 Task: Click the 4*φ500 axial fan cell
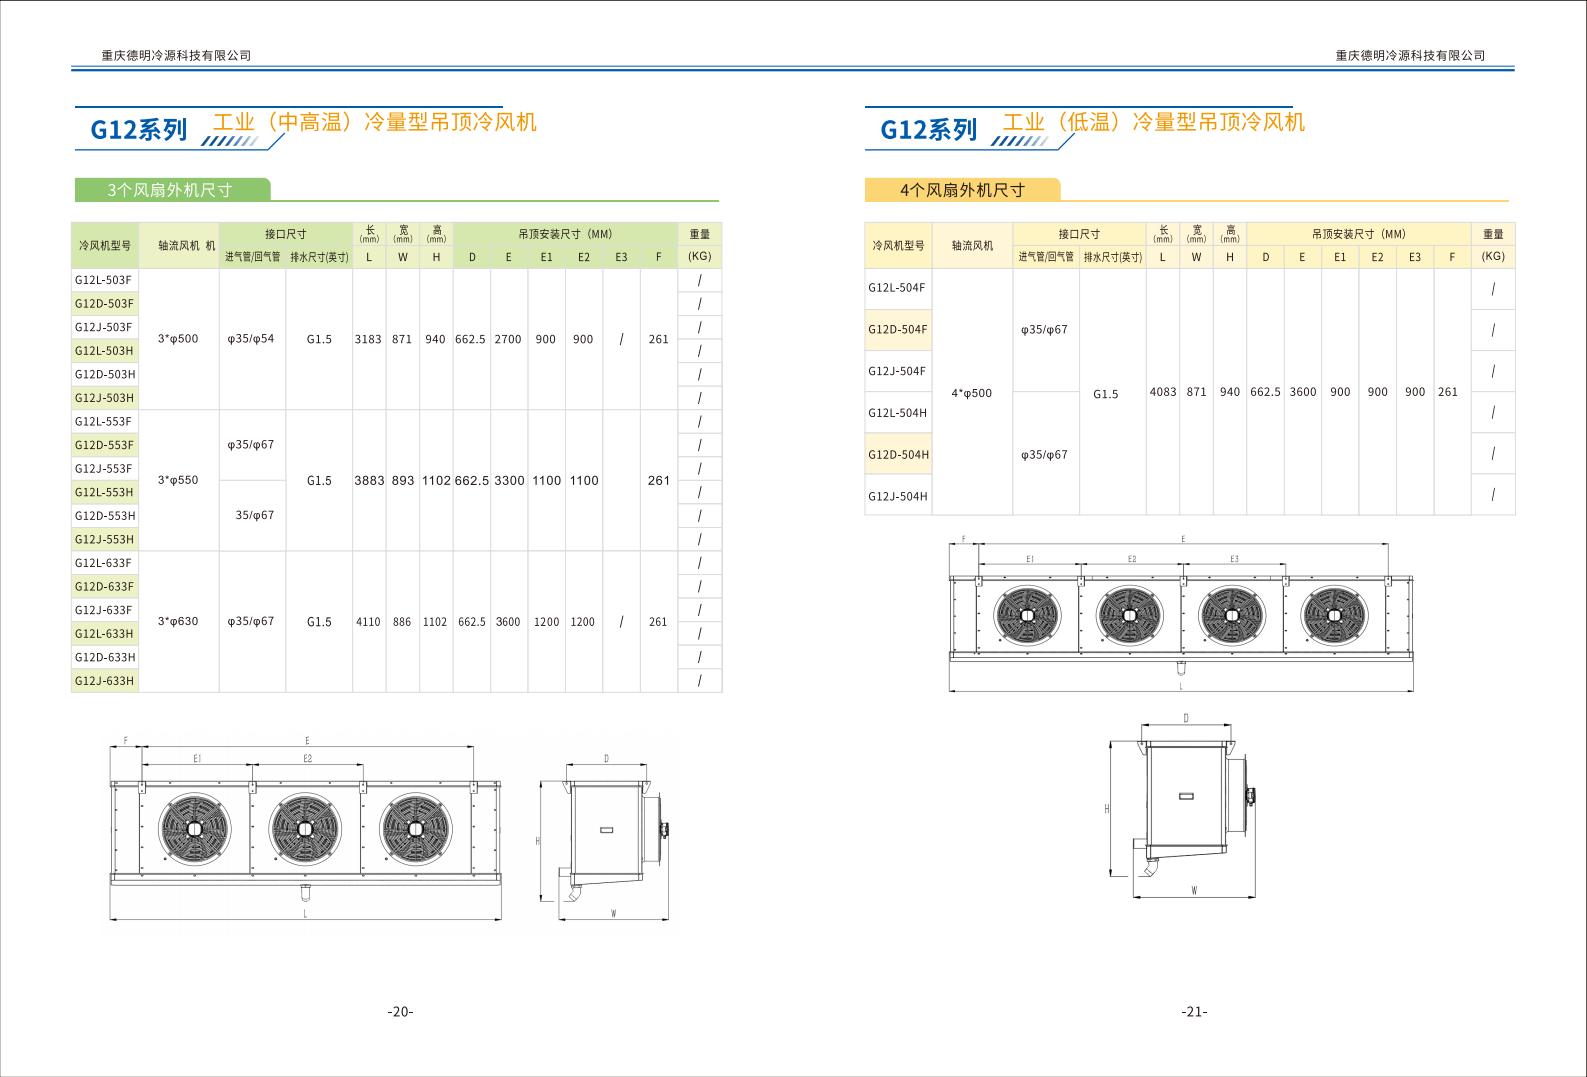(x=971, y=393)
